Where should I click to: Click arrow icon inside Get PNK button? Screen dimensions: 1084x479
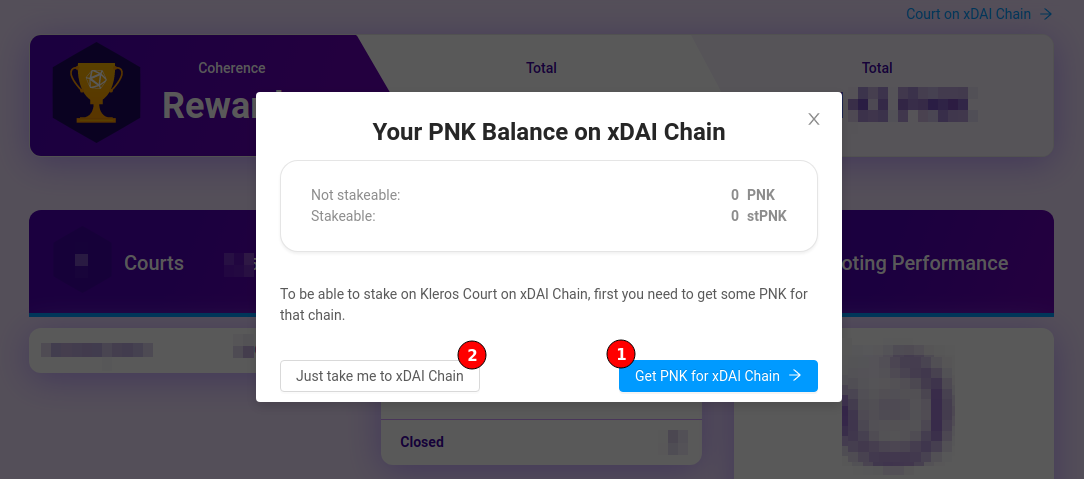[x=796, y=375]
